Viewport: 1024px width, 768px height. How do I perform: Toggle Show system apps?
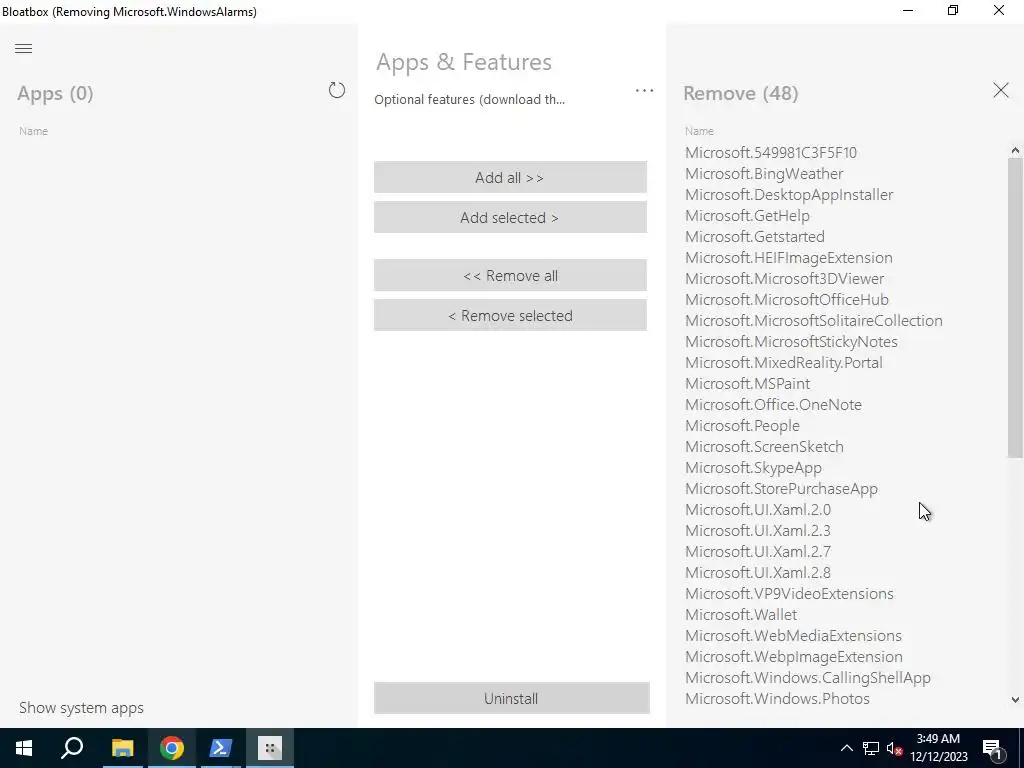pos(81,708)
